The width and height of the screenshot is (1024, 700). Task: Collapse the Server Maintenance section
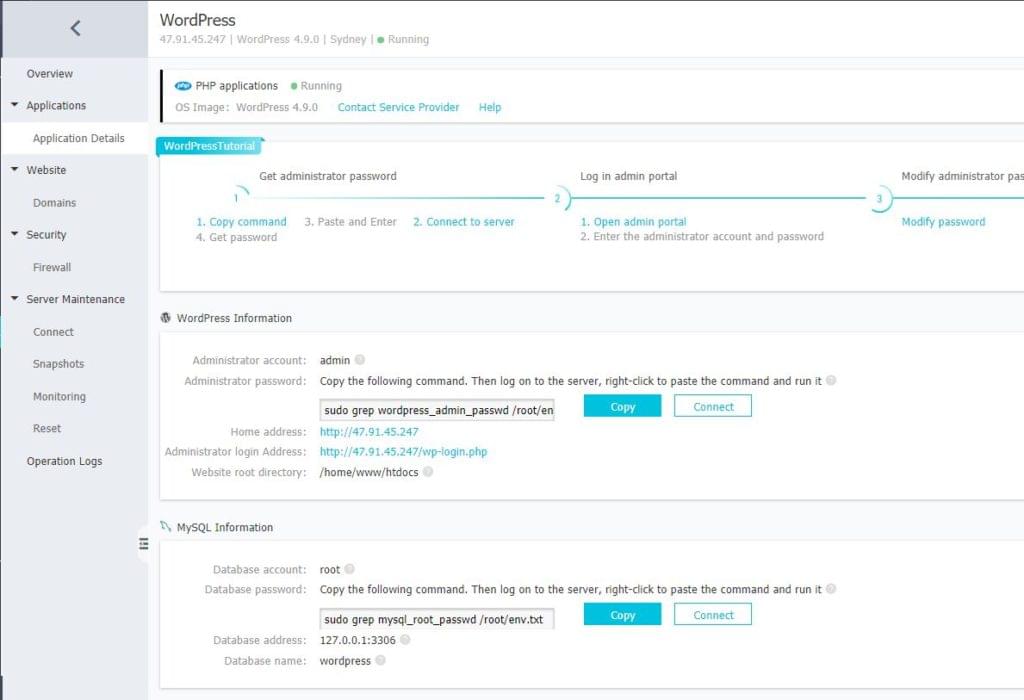coord(15,299)
